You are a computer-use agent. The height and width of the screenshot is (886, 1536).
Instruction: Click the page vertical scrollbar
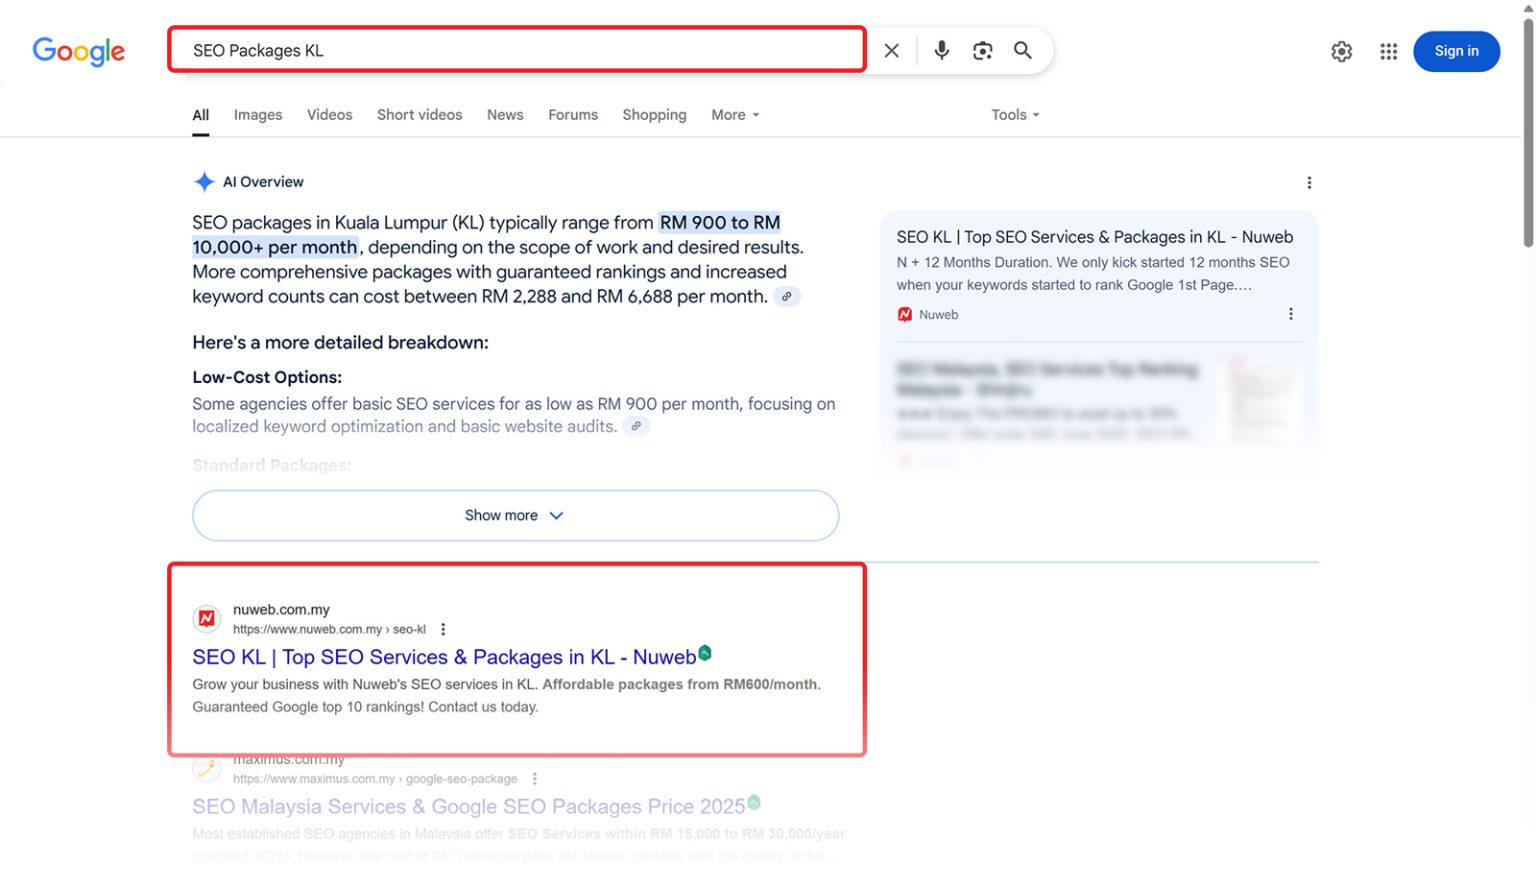click(1527, 130)
